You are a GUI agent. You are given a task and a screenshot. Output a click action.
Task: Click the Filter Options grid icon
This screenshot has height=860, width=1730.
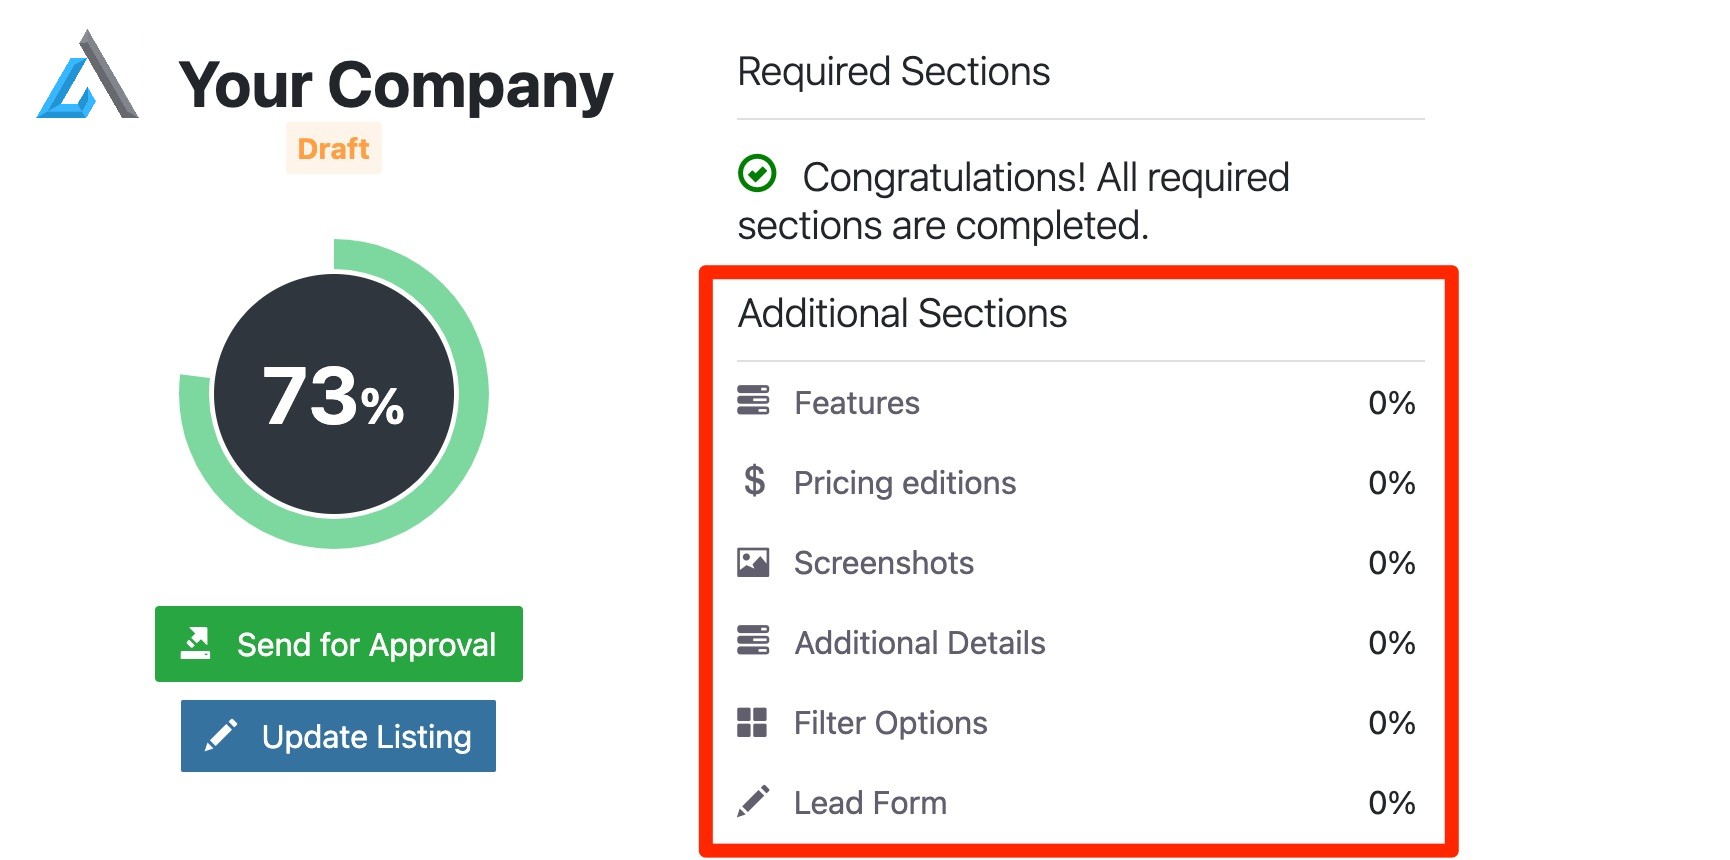(752, 722)
